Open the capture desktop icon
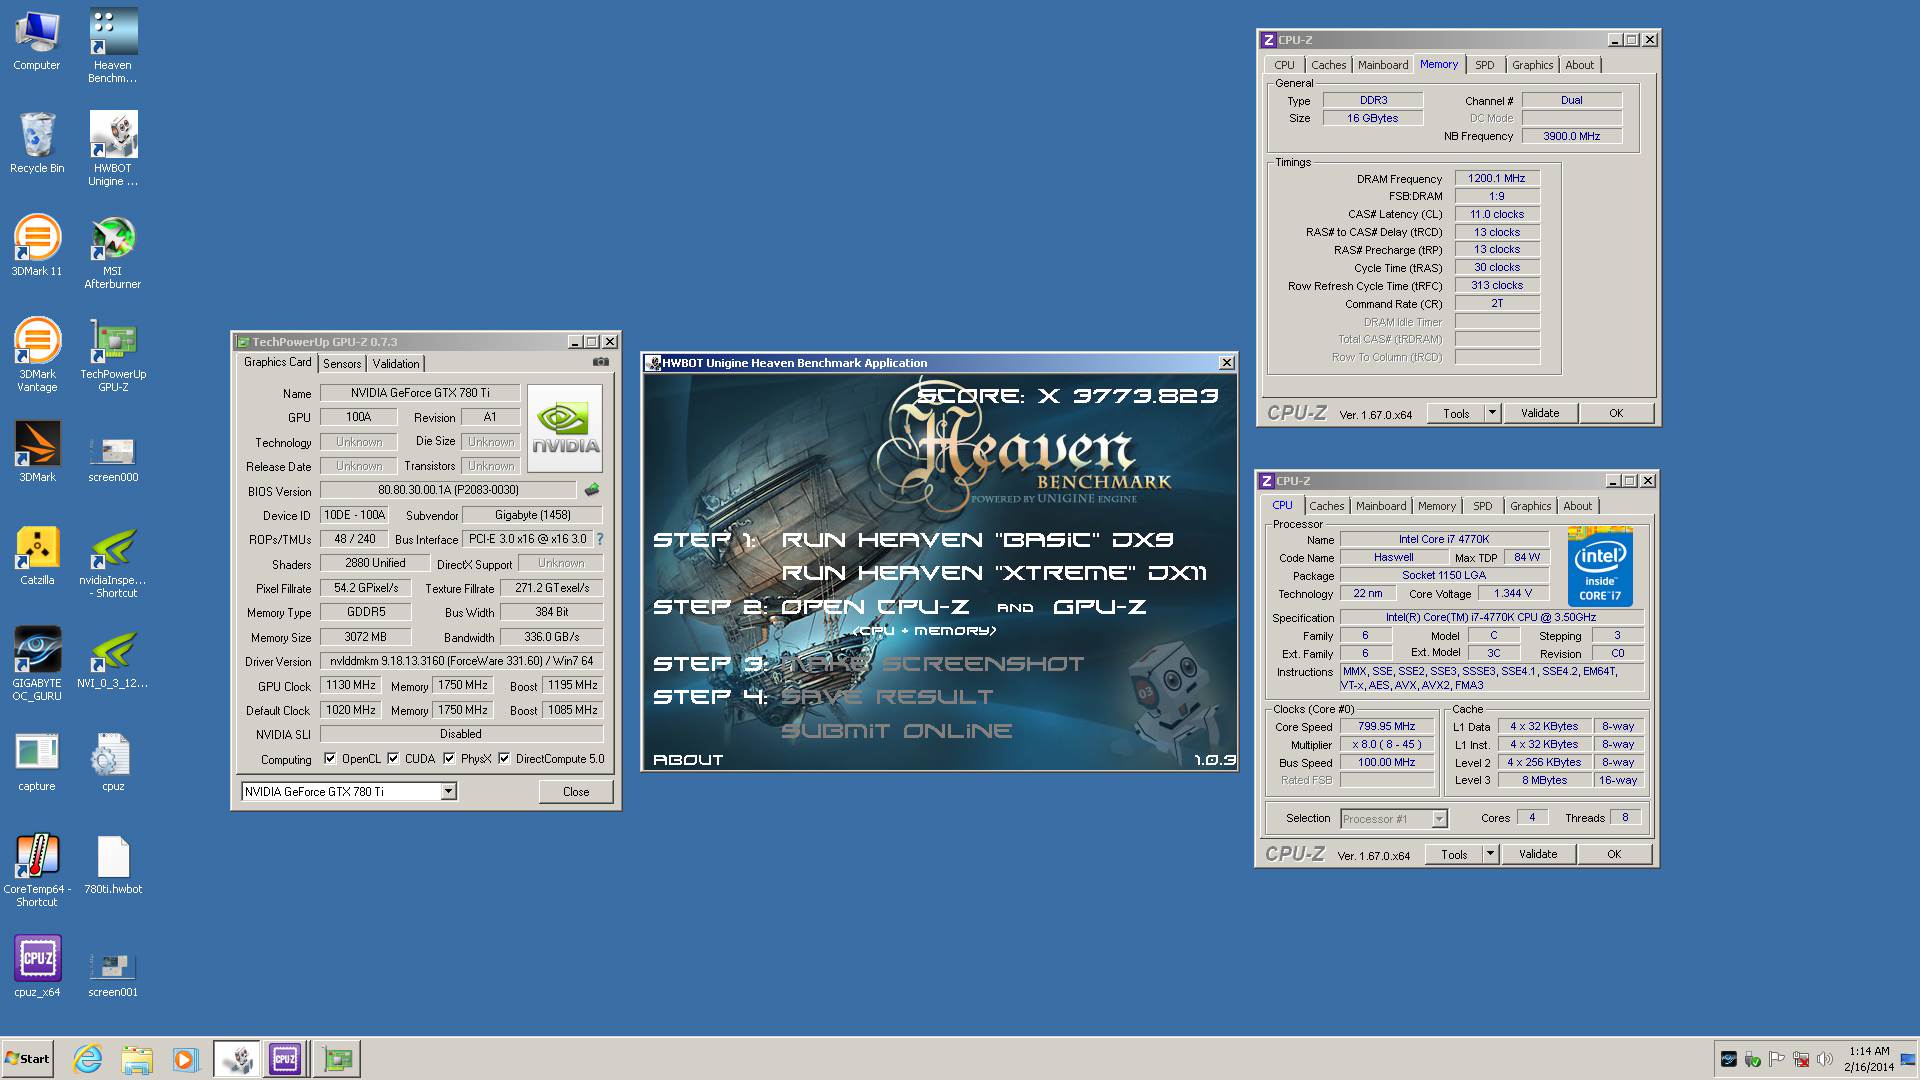Screen dimensions: 1920x1080 pos(37,761)
